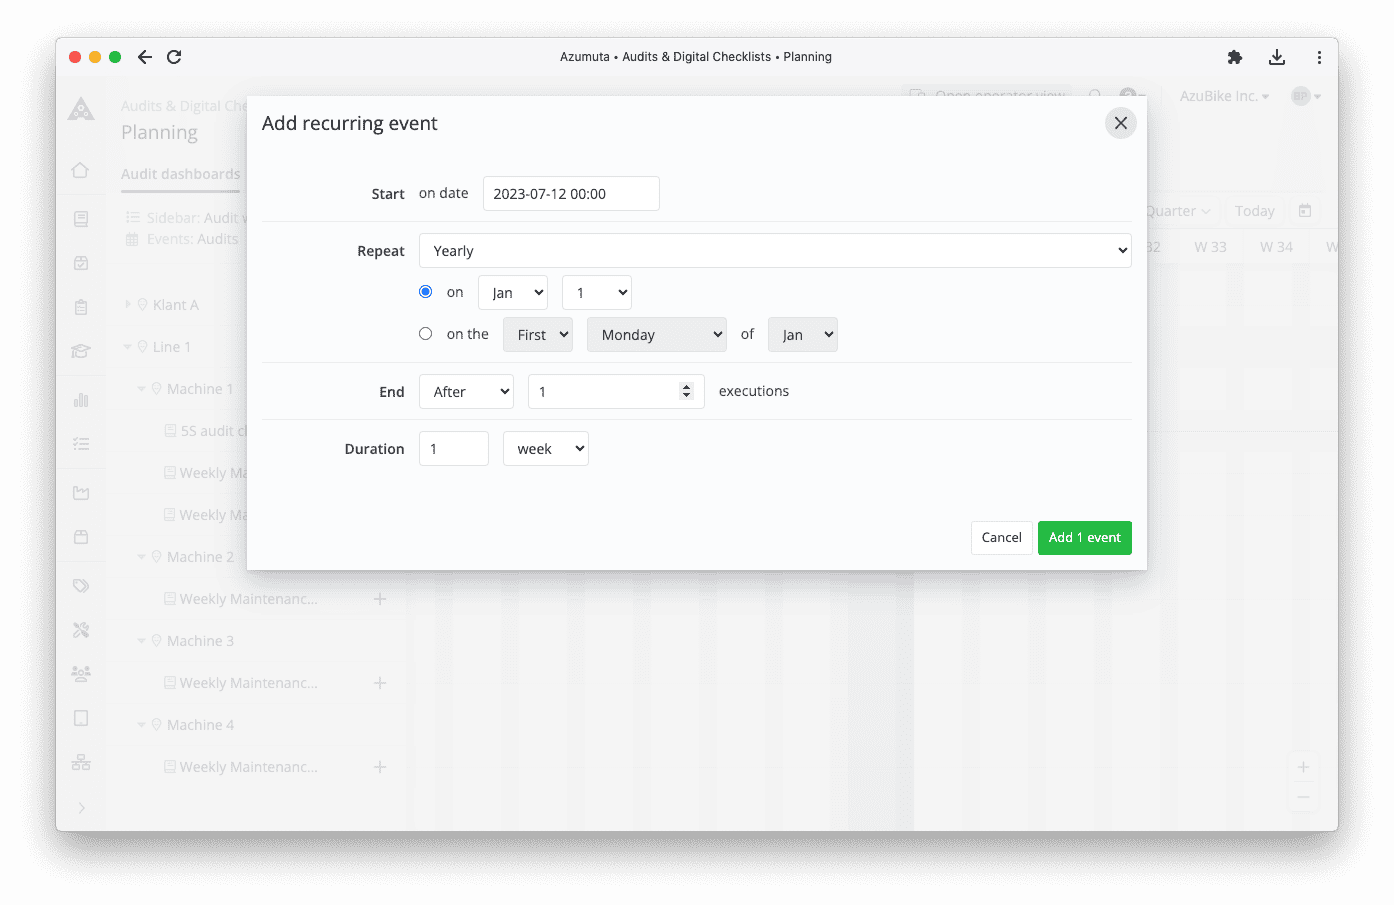Select the 'on' radio button for yearly repeat
The image size is (1394, 905).
[425, 291]
